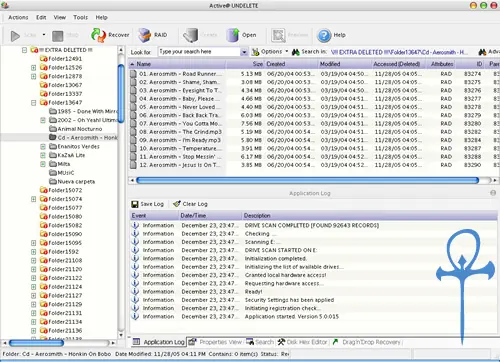Click the grayed Create image icon

click(x=191, y=35)
